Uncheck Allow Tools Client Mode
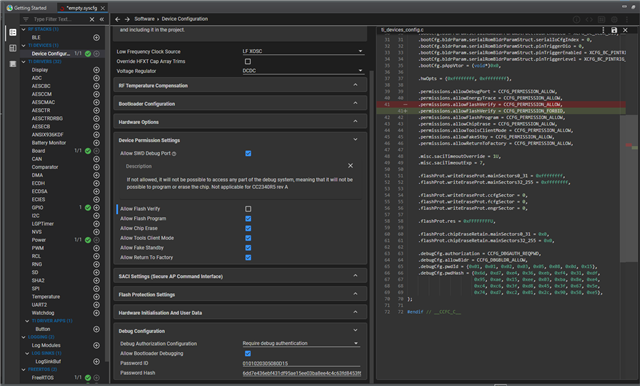This screenshot has width=640, height=386. [248, 238]
